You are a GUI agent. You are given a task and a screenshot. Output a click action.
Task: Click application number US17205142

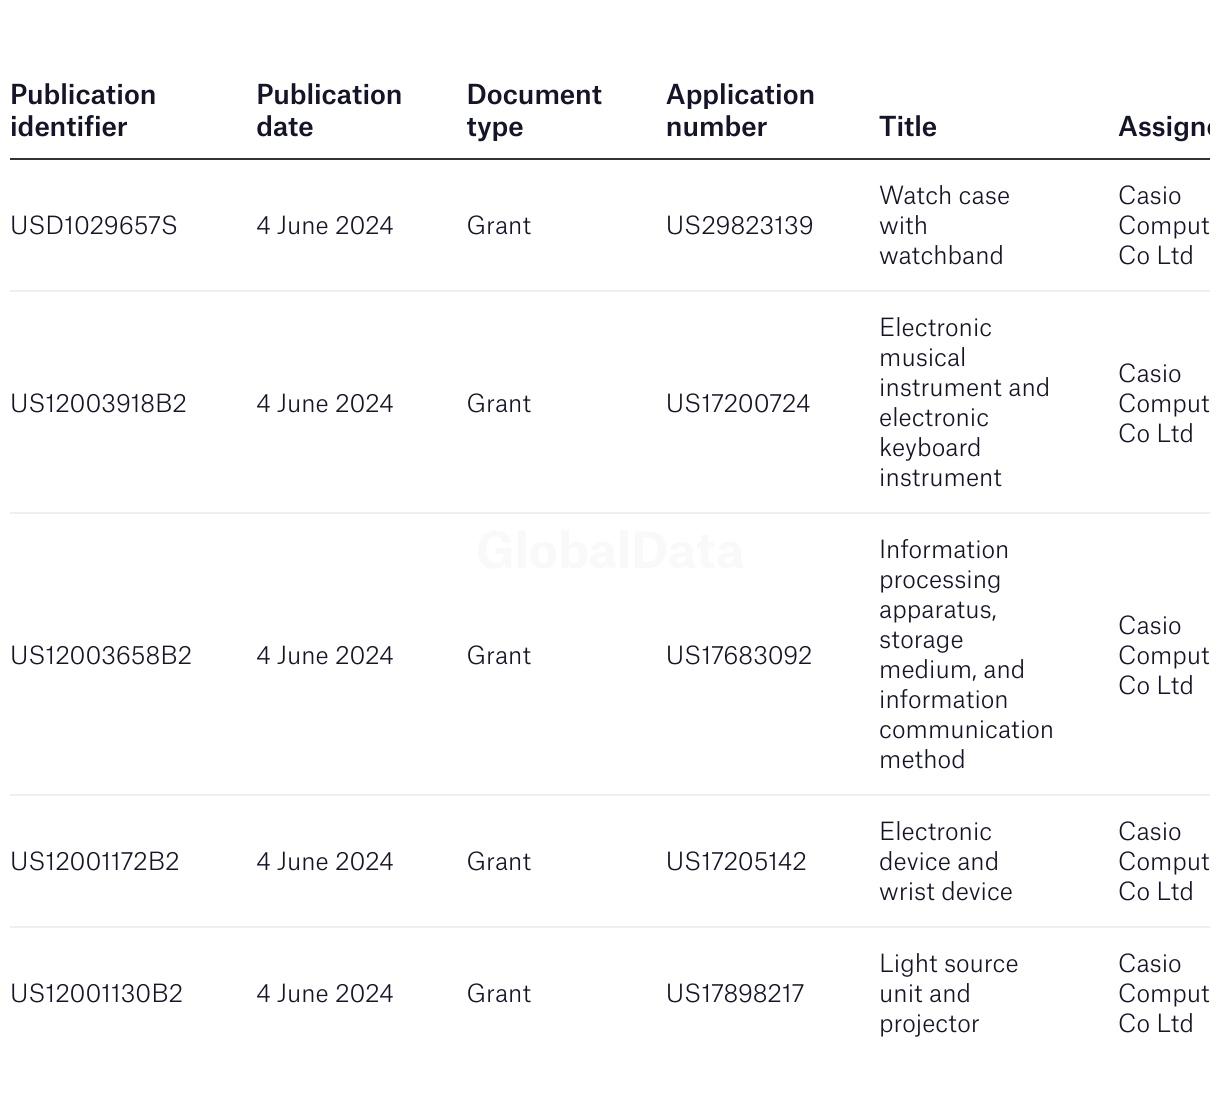pos(736,862)
